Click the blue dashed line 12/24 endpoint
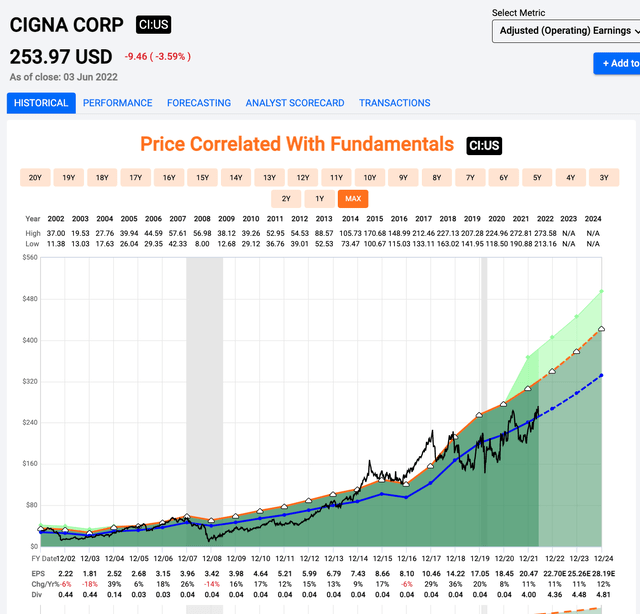640x614 pixels. click(601, 375)
